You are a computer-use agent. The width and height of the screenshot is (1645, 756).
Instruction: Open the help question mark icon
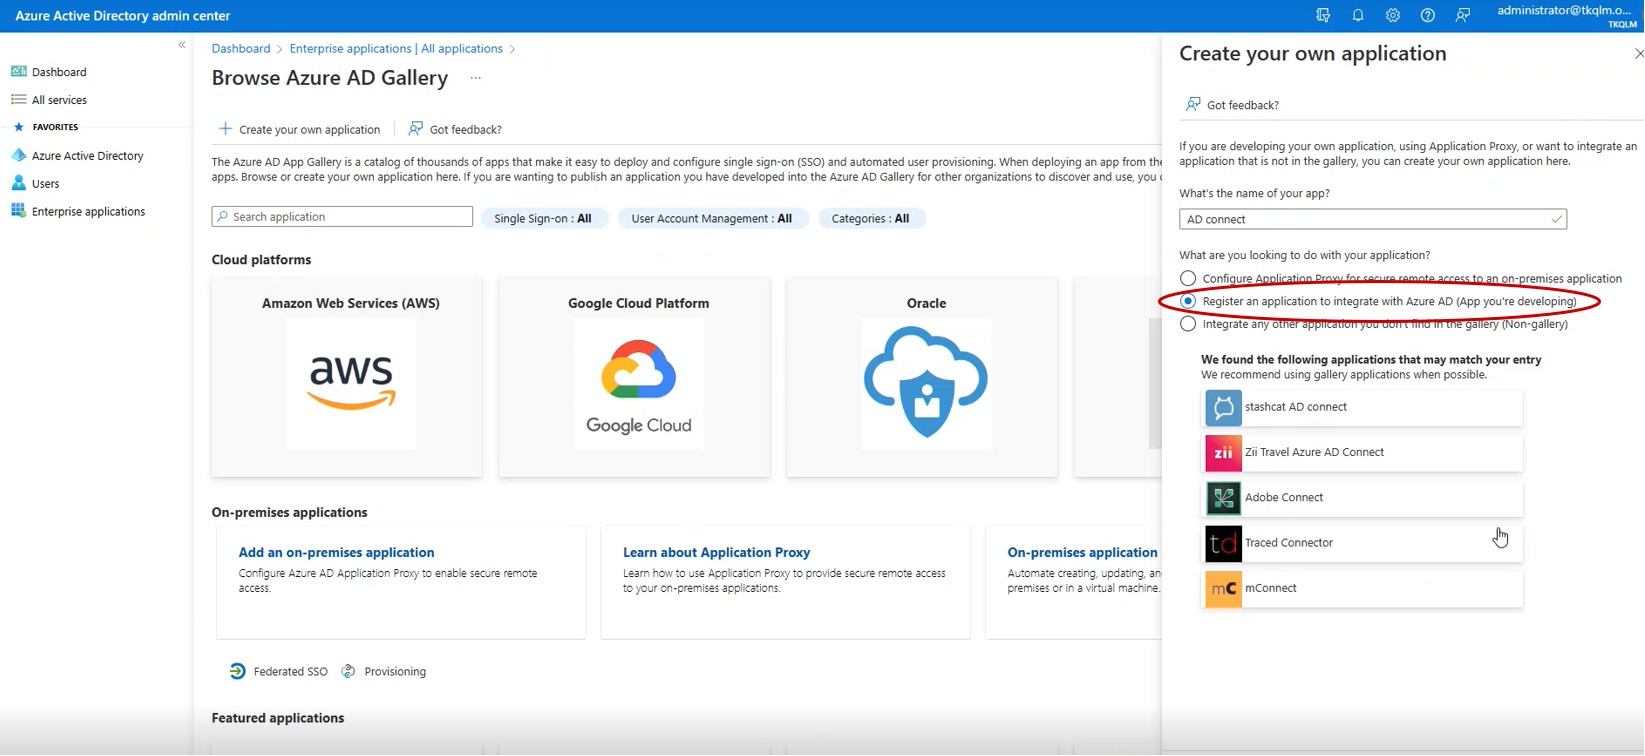[x=1428, y=15]
